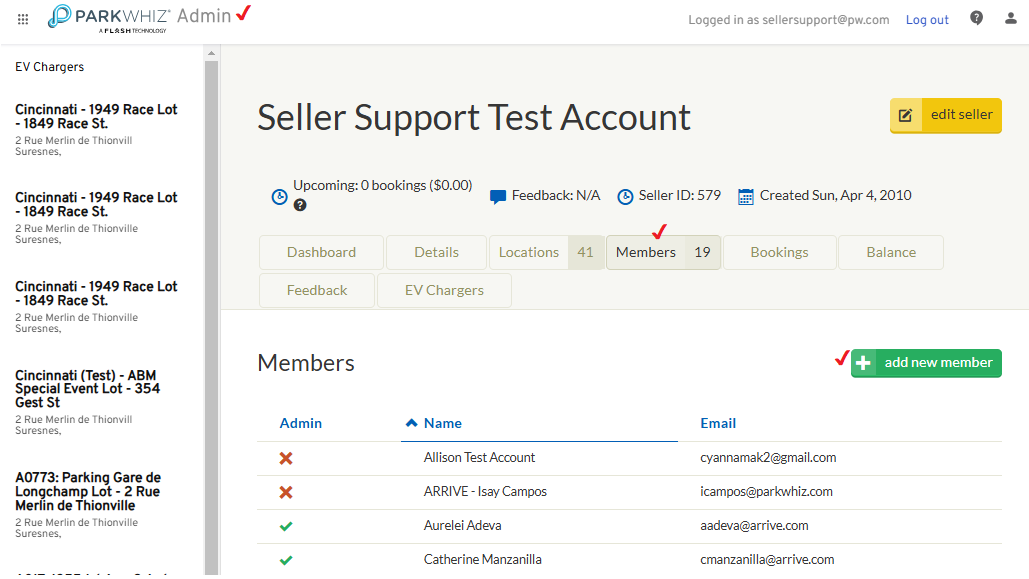Click the sort arrow next to Name
This screenshot has width=1029, height=579.
click(x=411, y=423)
